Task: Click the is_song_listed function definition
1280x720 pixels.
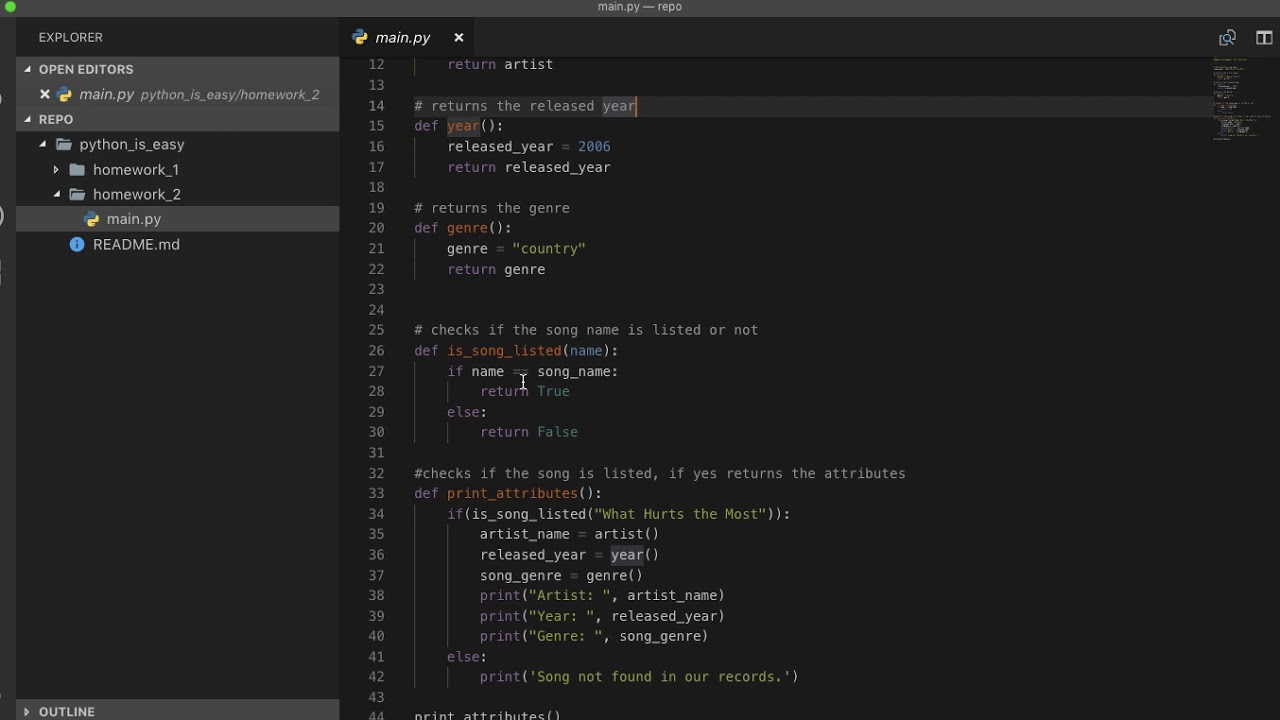Action: coord(516,351)
